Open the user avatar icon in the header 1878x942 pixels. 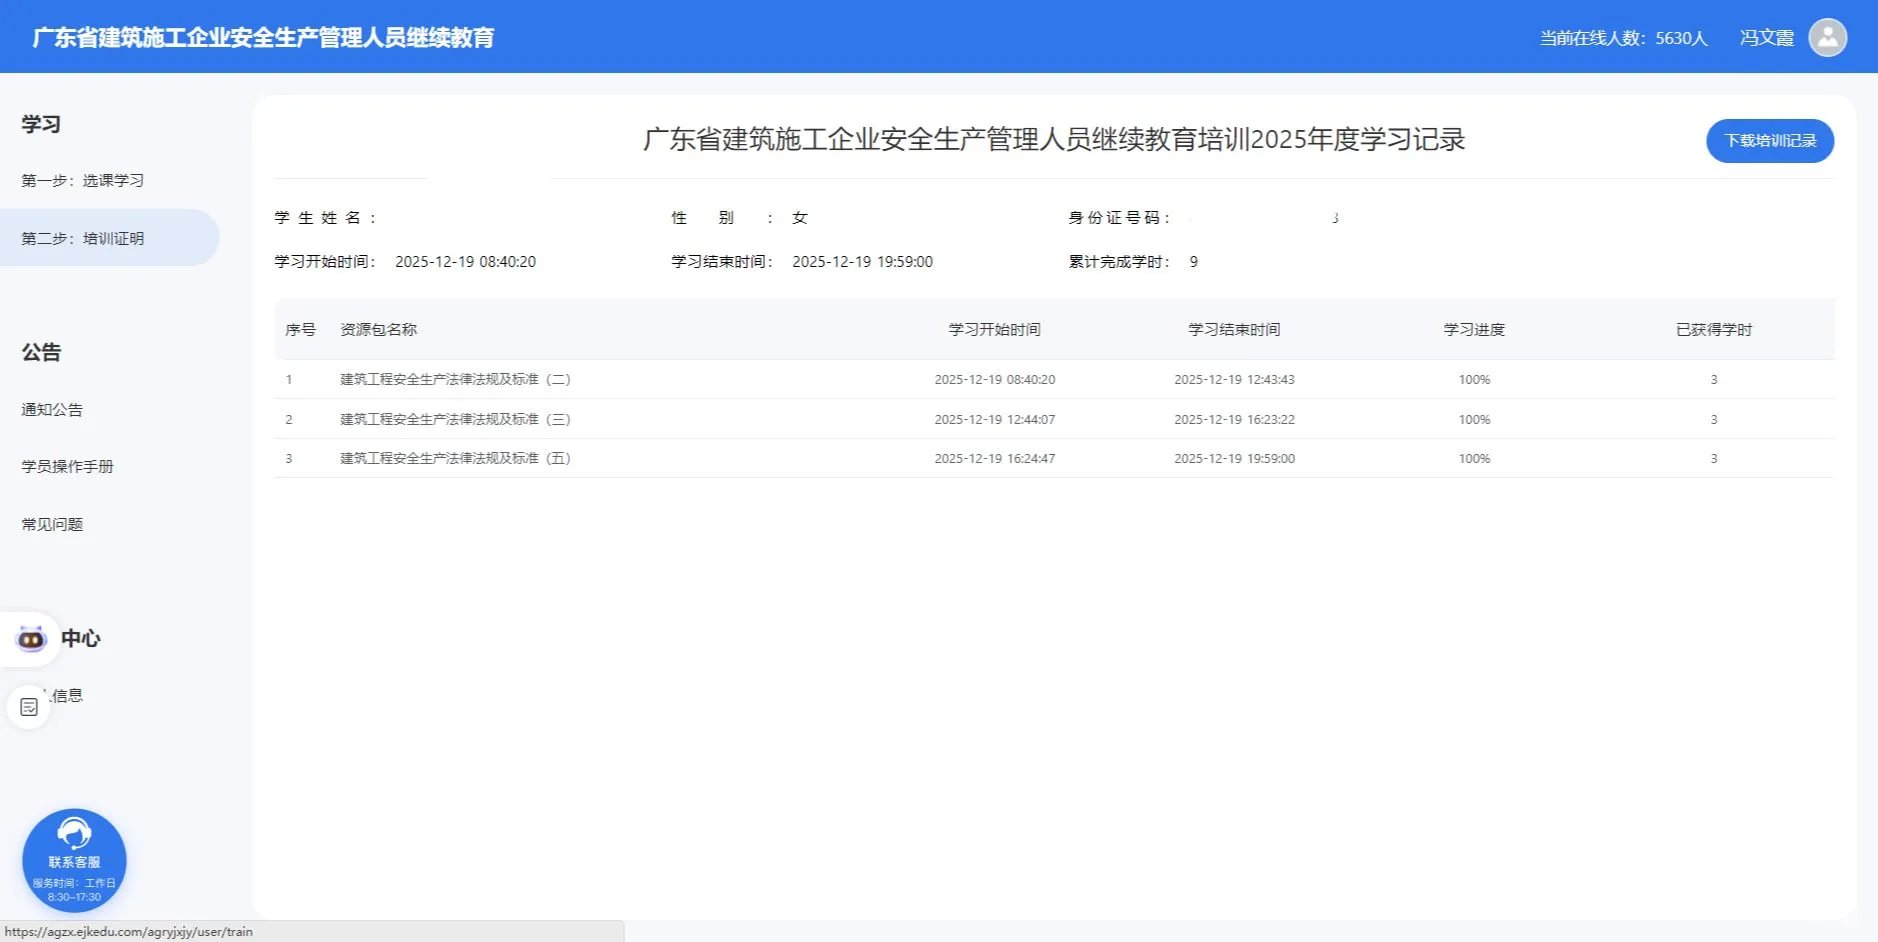(1828, 37)
